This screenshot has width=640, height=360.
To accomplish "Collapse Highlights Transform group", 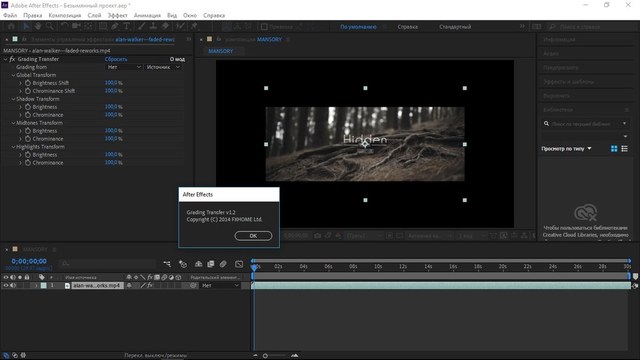I will click(13, 147).
